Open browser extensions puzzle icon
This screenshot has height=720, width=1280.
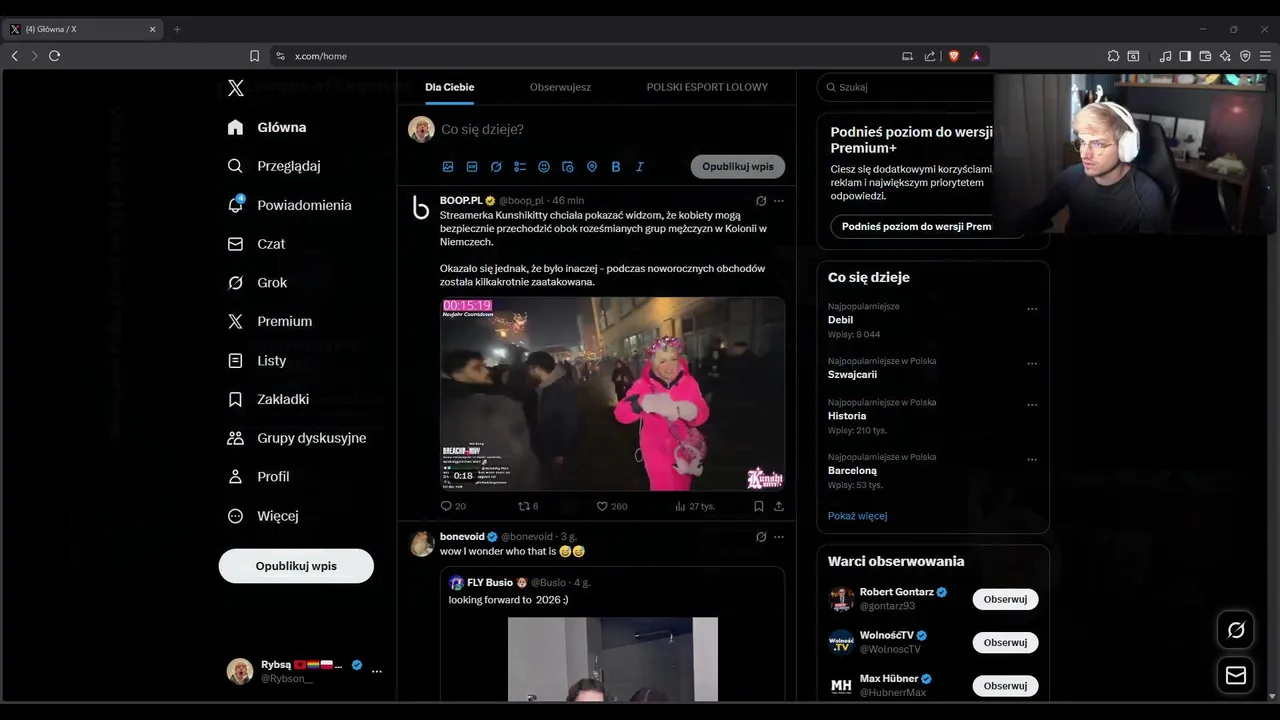tap(1113, 56)
